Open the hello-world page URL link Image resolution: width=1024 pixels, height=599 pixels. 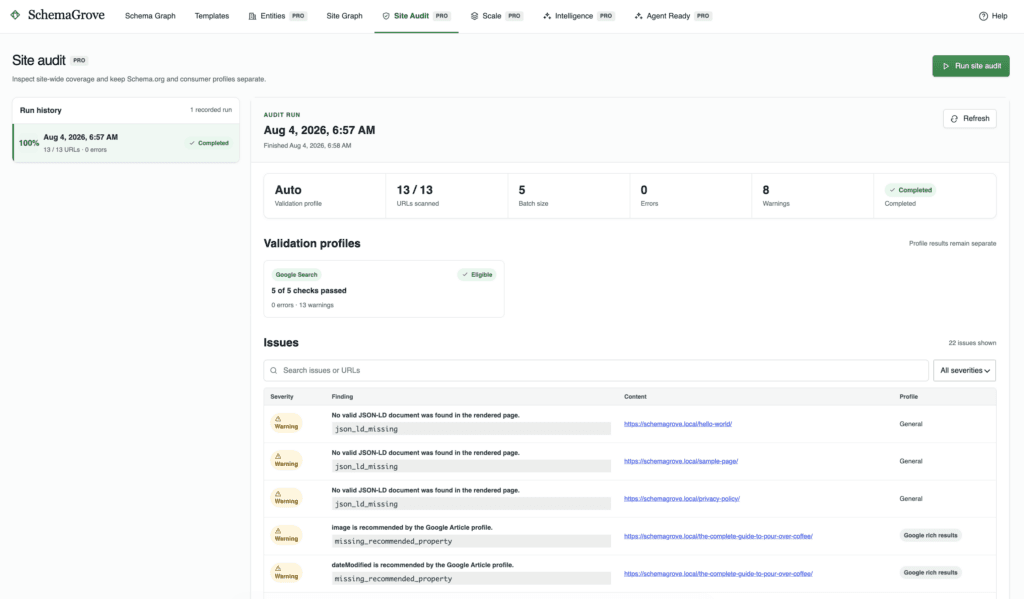coord(678,424)
